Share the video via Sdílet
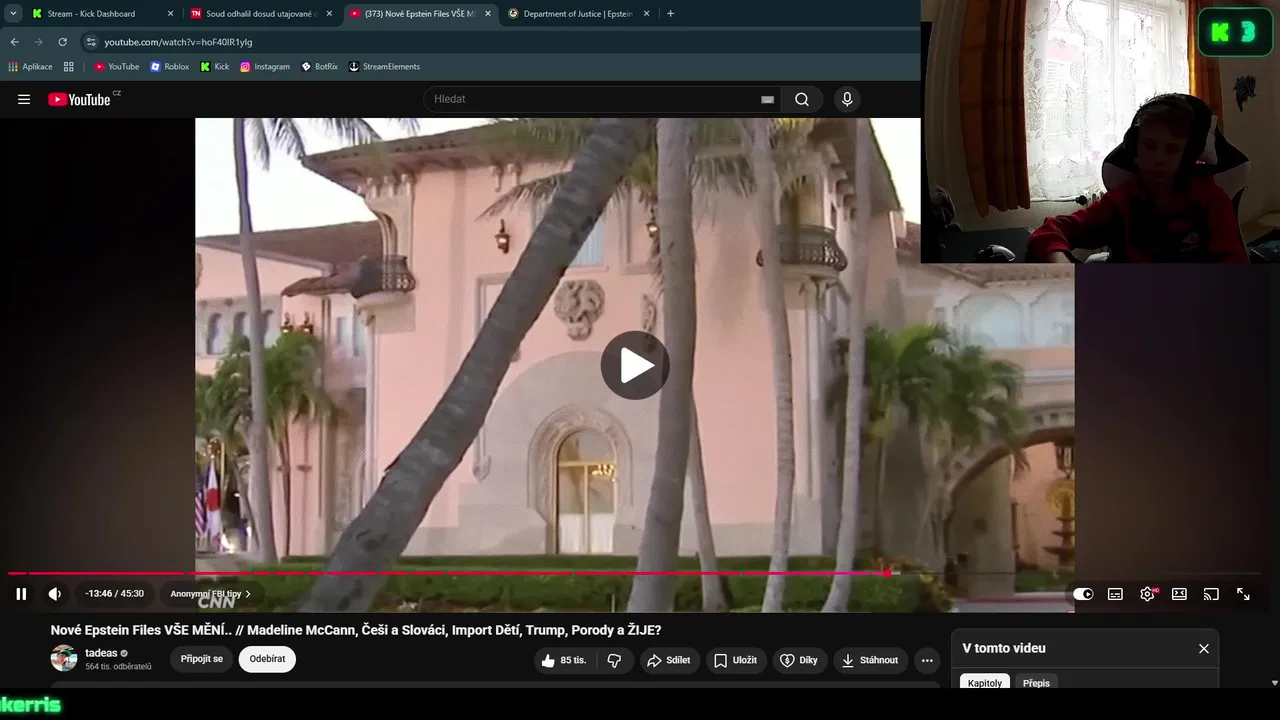 click(x=669, y=660)
